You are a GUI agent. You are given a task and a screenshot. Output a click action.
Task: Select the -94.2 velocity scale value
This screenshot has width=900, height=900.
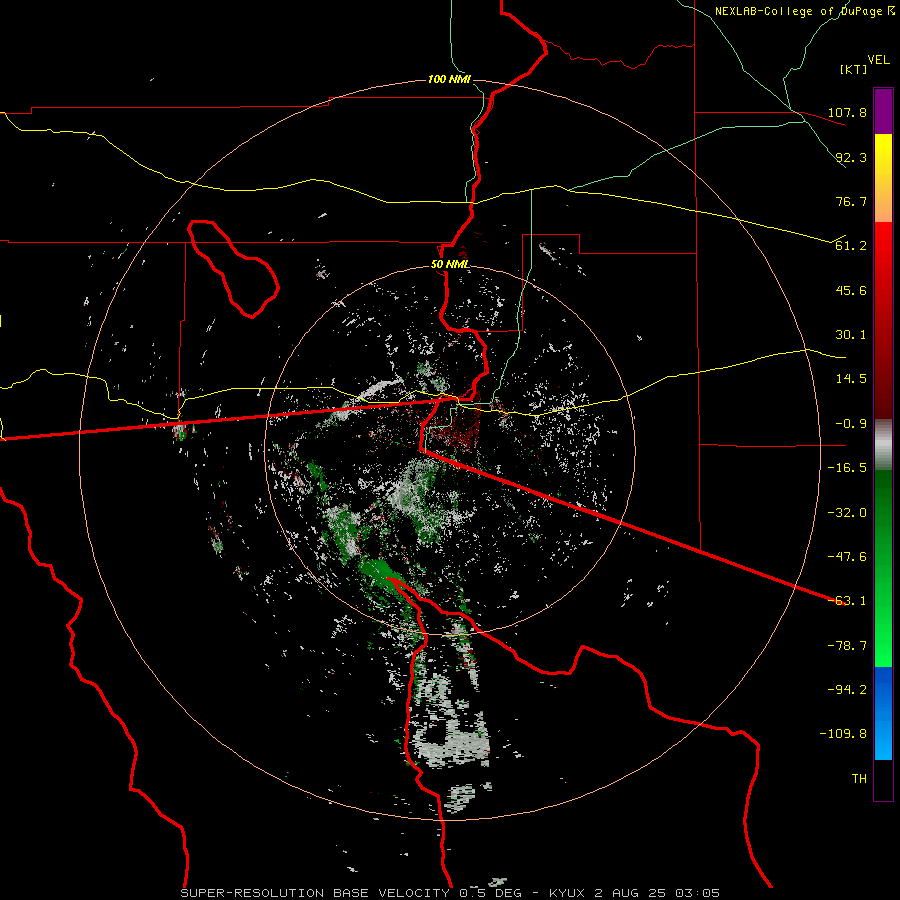(847, 690)
